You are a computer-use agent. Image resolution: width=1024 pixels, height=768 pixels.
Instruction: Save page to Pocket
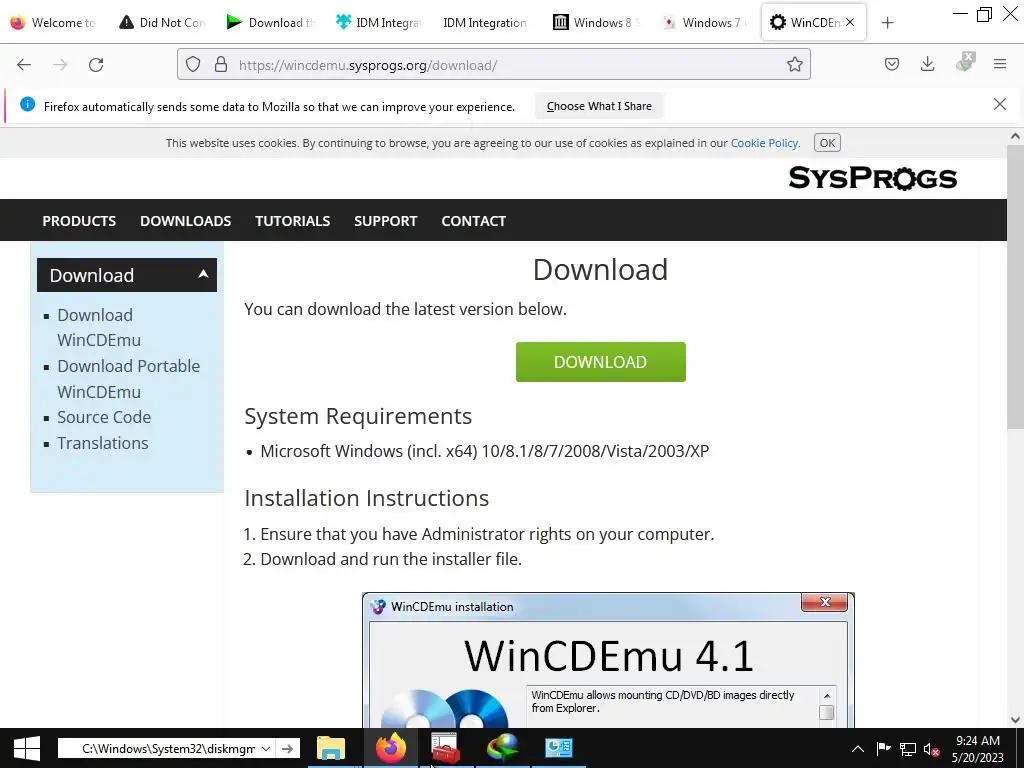coord(892,65)
